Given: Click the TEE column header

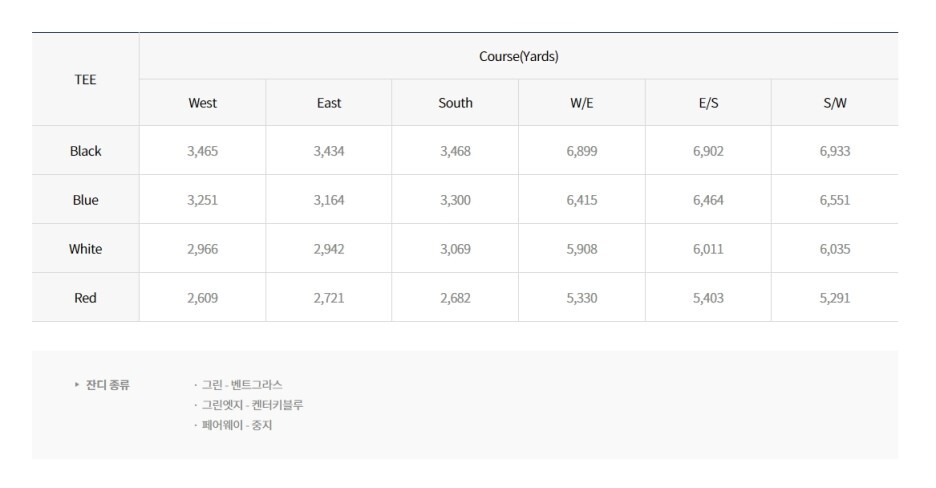Looking at the screenshot, I should click(85, 79).
